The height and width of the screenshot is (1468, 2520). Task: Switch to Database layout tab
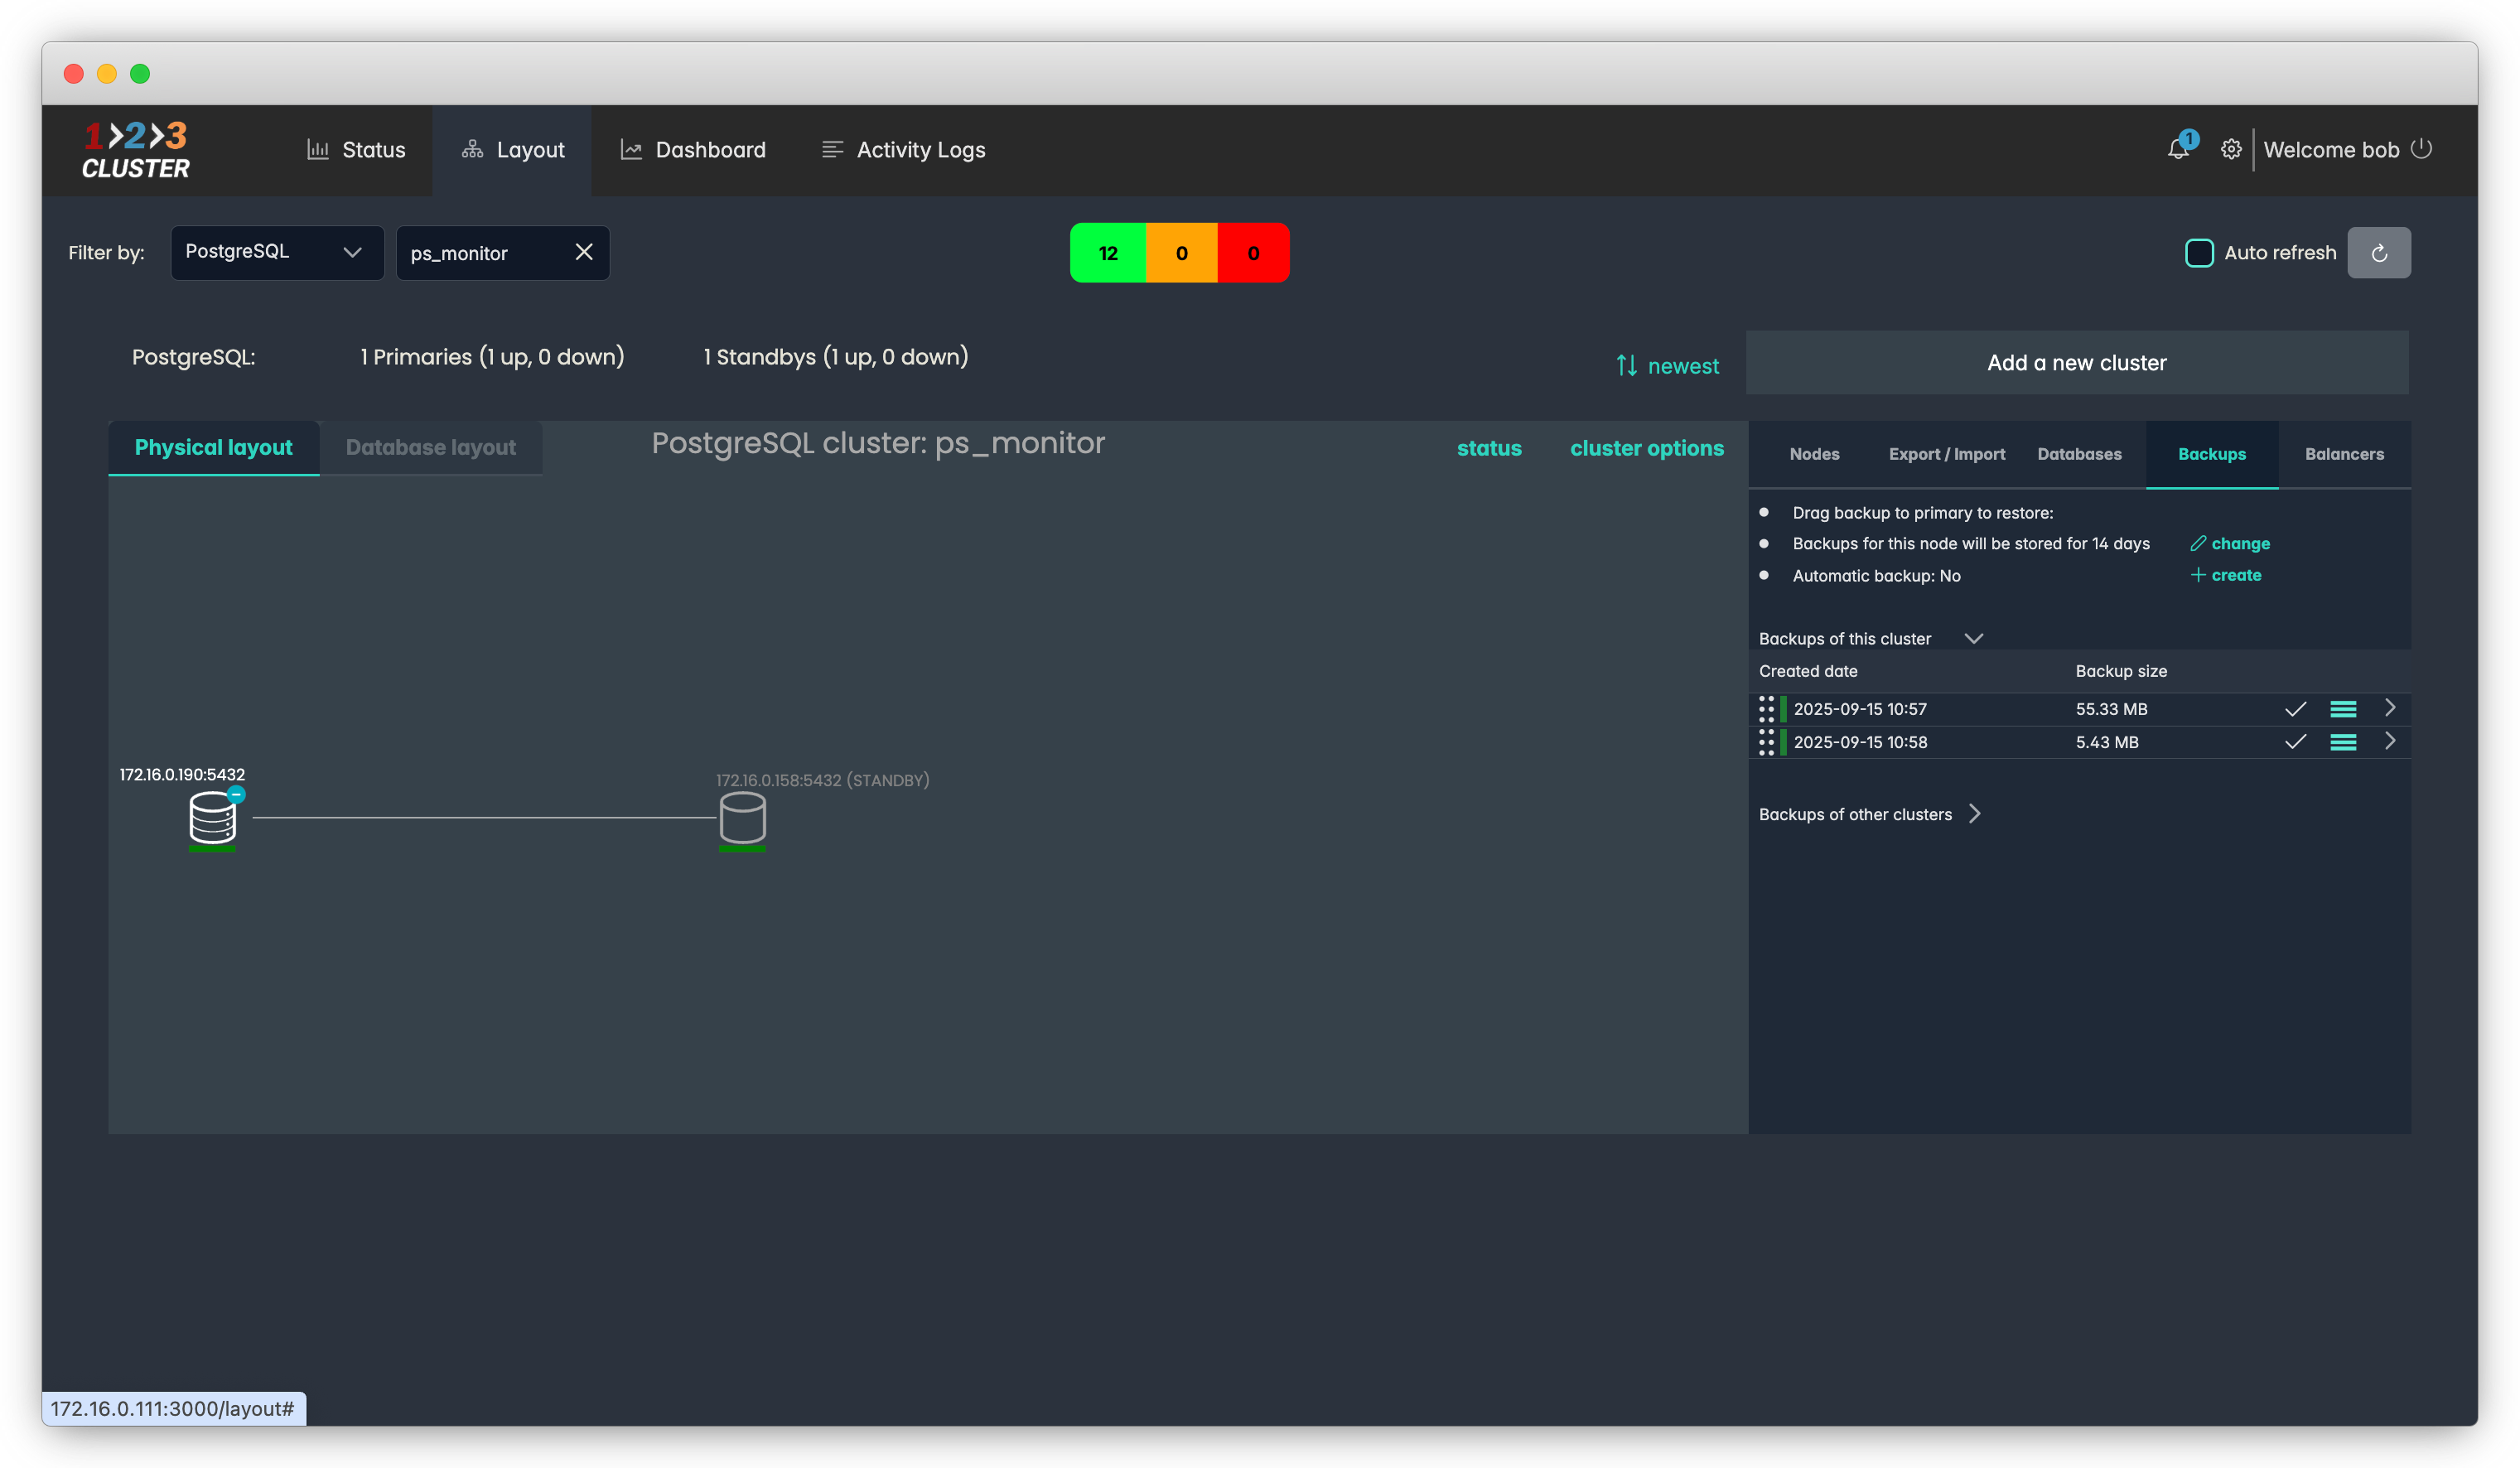[431, 447]
